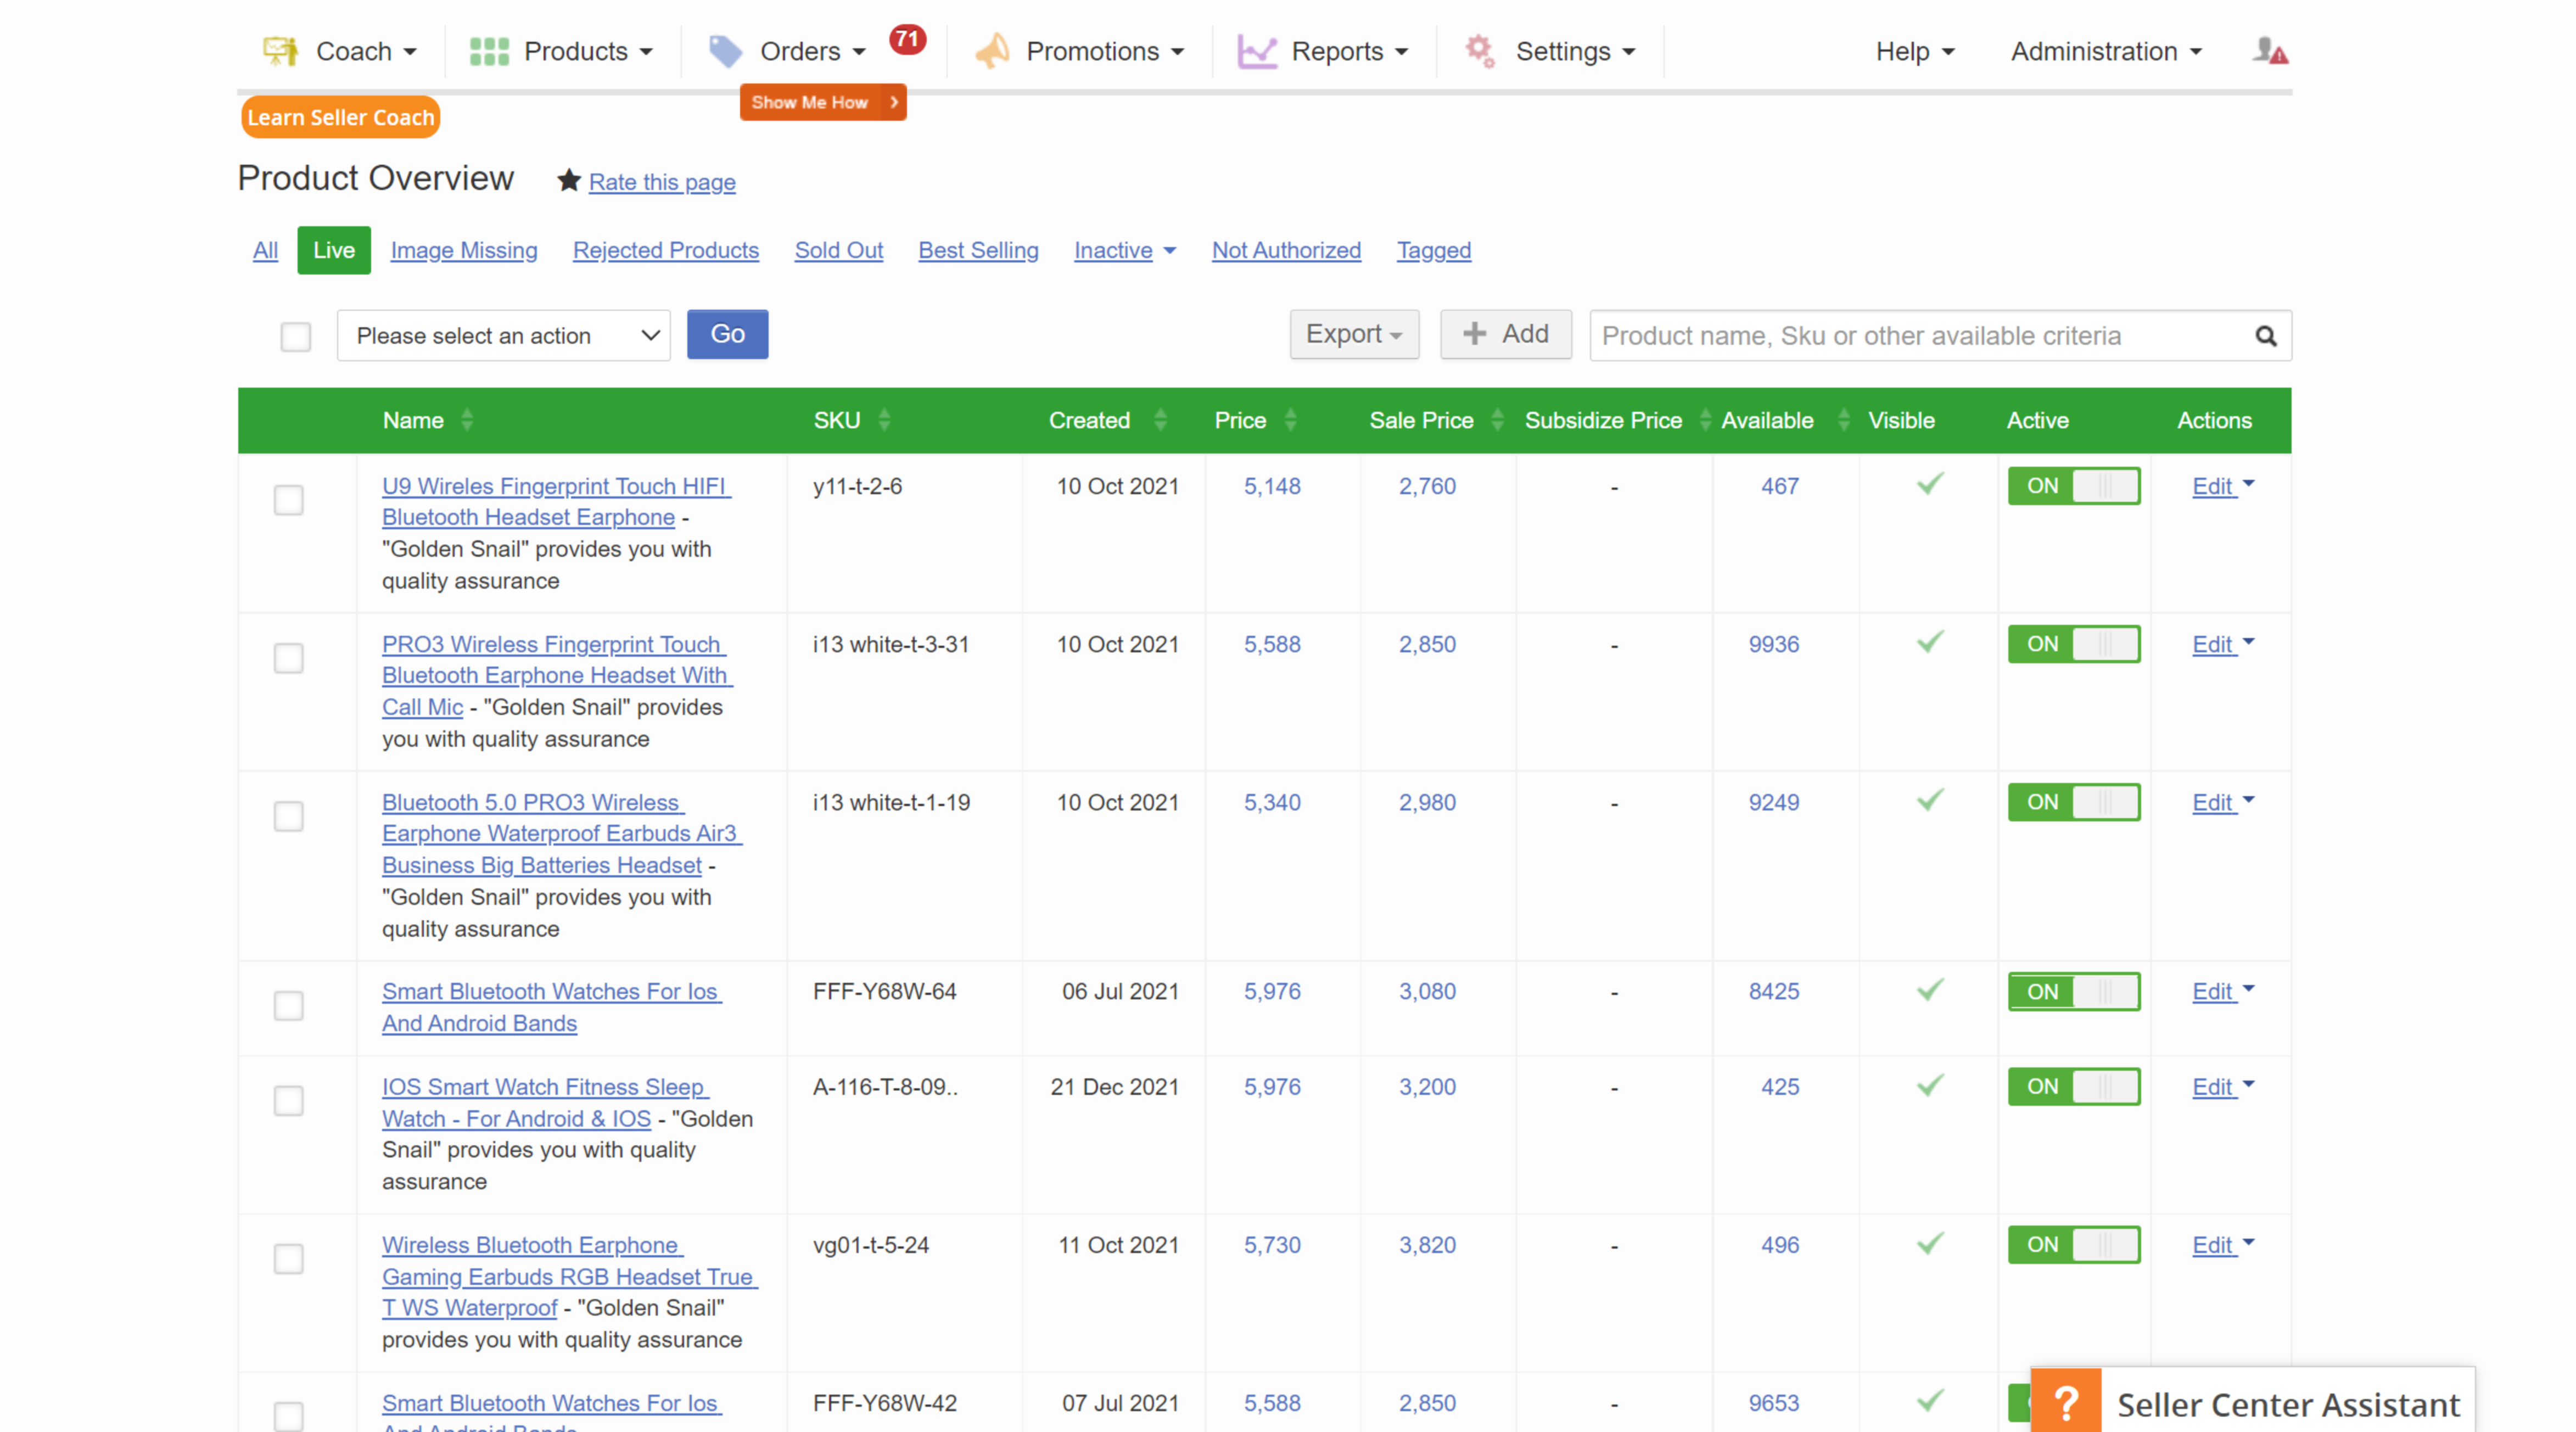Click the Promotions megaphone icon
Viewport: 2576px width, 1432px height.
tap(992, 51)
